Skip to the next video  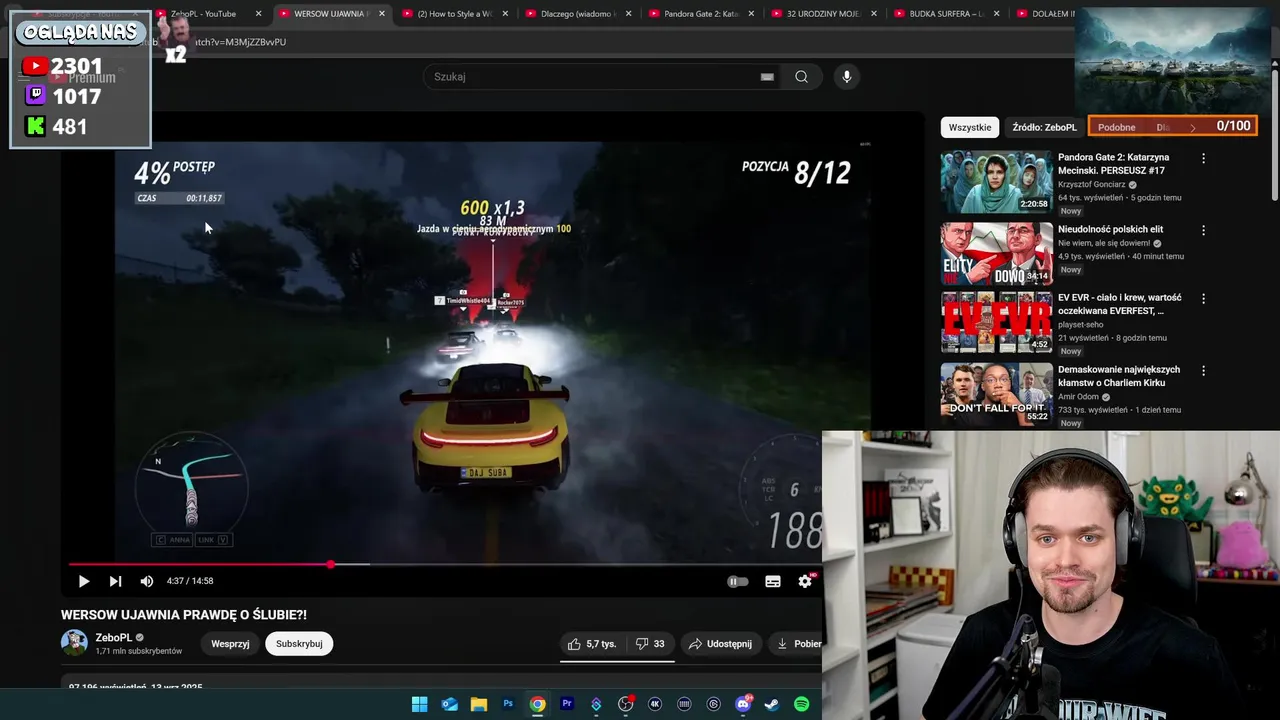coord(115,581)
